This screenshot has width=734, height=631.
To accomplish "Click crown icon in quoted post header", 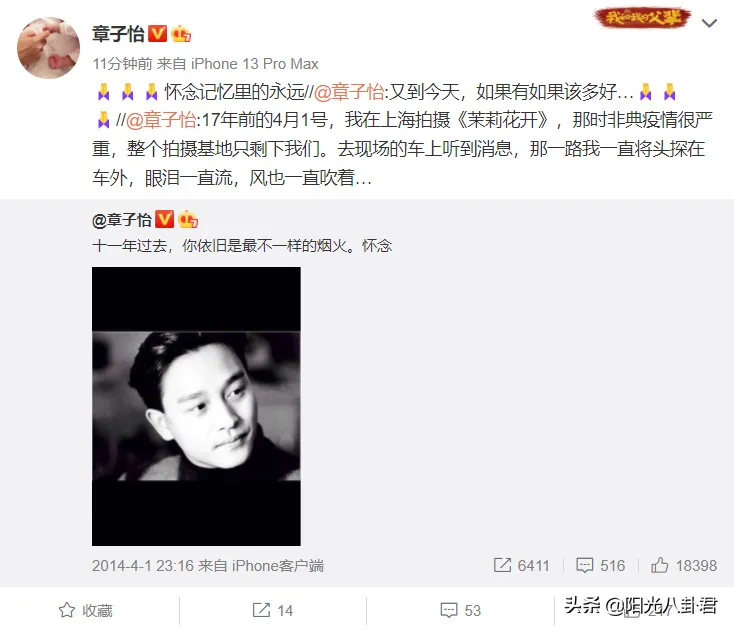I will tap(188, 219).
